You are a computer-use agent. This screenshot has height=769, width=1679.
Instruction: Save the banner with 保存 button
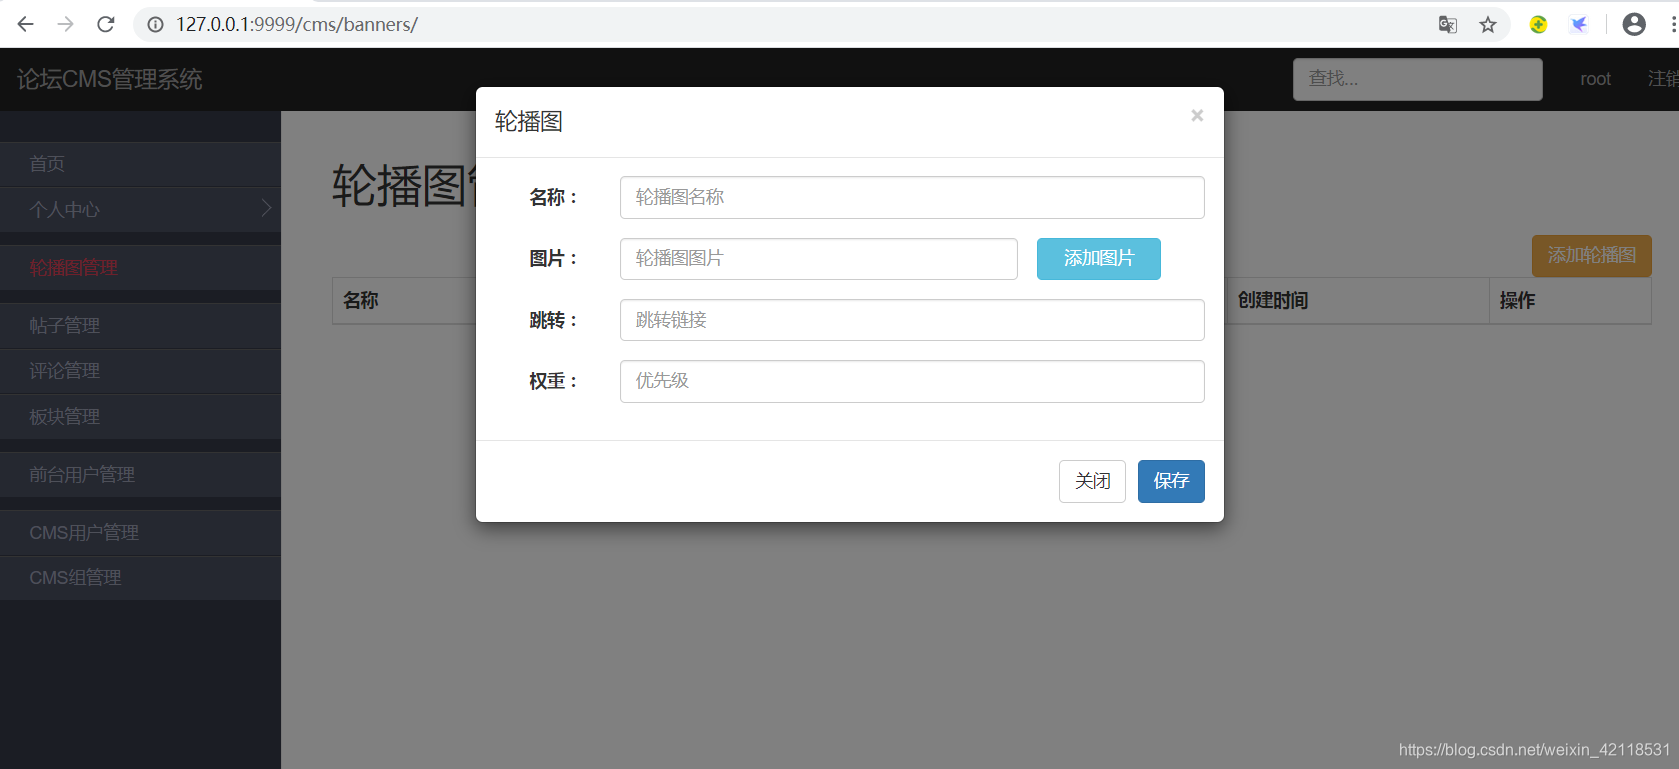pyautogui.click(x=1171, y=481)
